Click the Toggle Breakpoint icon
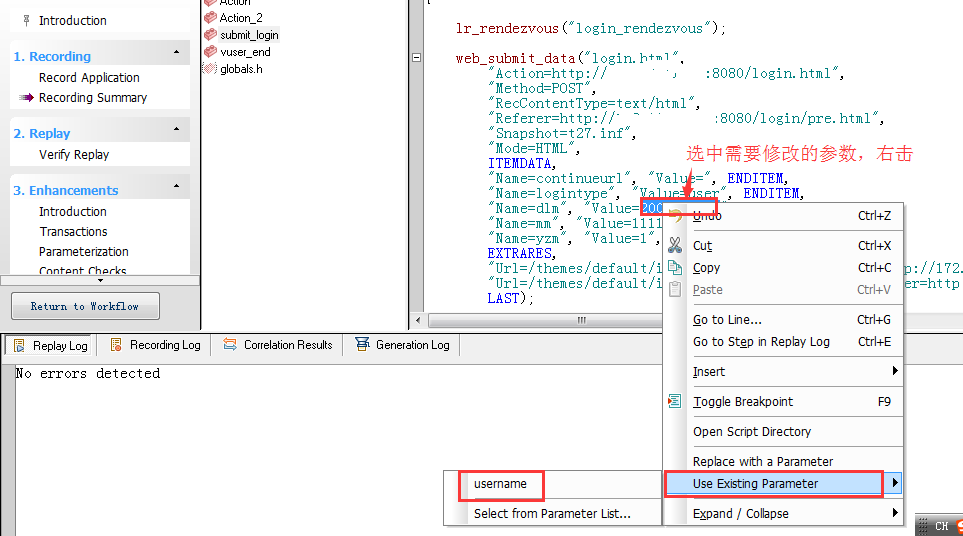This screenshot has height=536, width=963. pyautogui.click(x=674, y=402)
